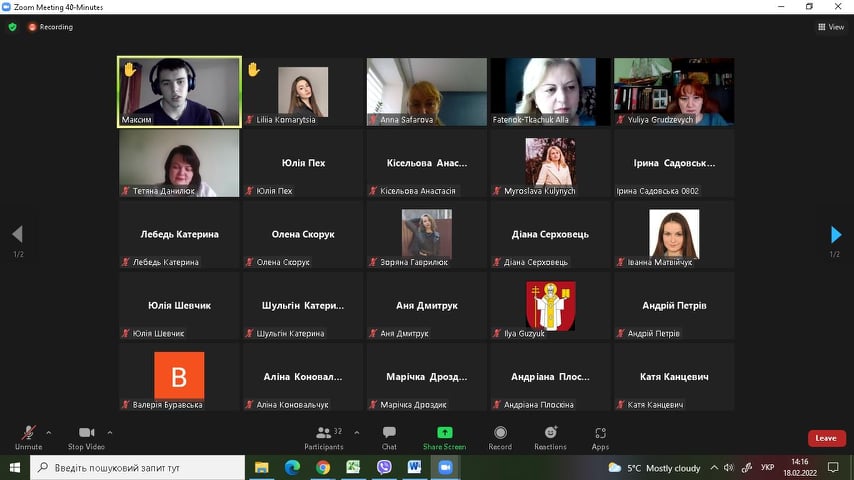The height and width of the screenshot is (480, 854).
Task: Start Share Screen
Action: [x=444, y=437]
